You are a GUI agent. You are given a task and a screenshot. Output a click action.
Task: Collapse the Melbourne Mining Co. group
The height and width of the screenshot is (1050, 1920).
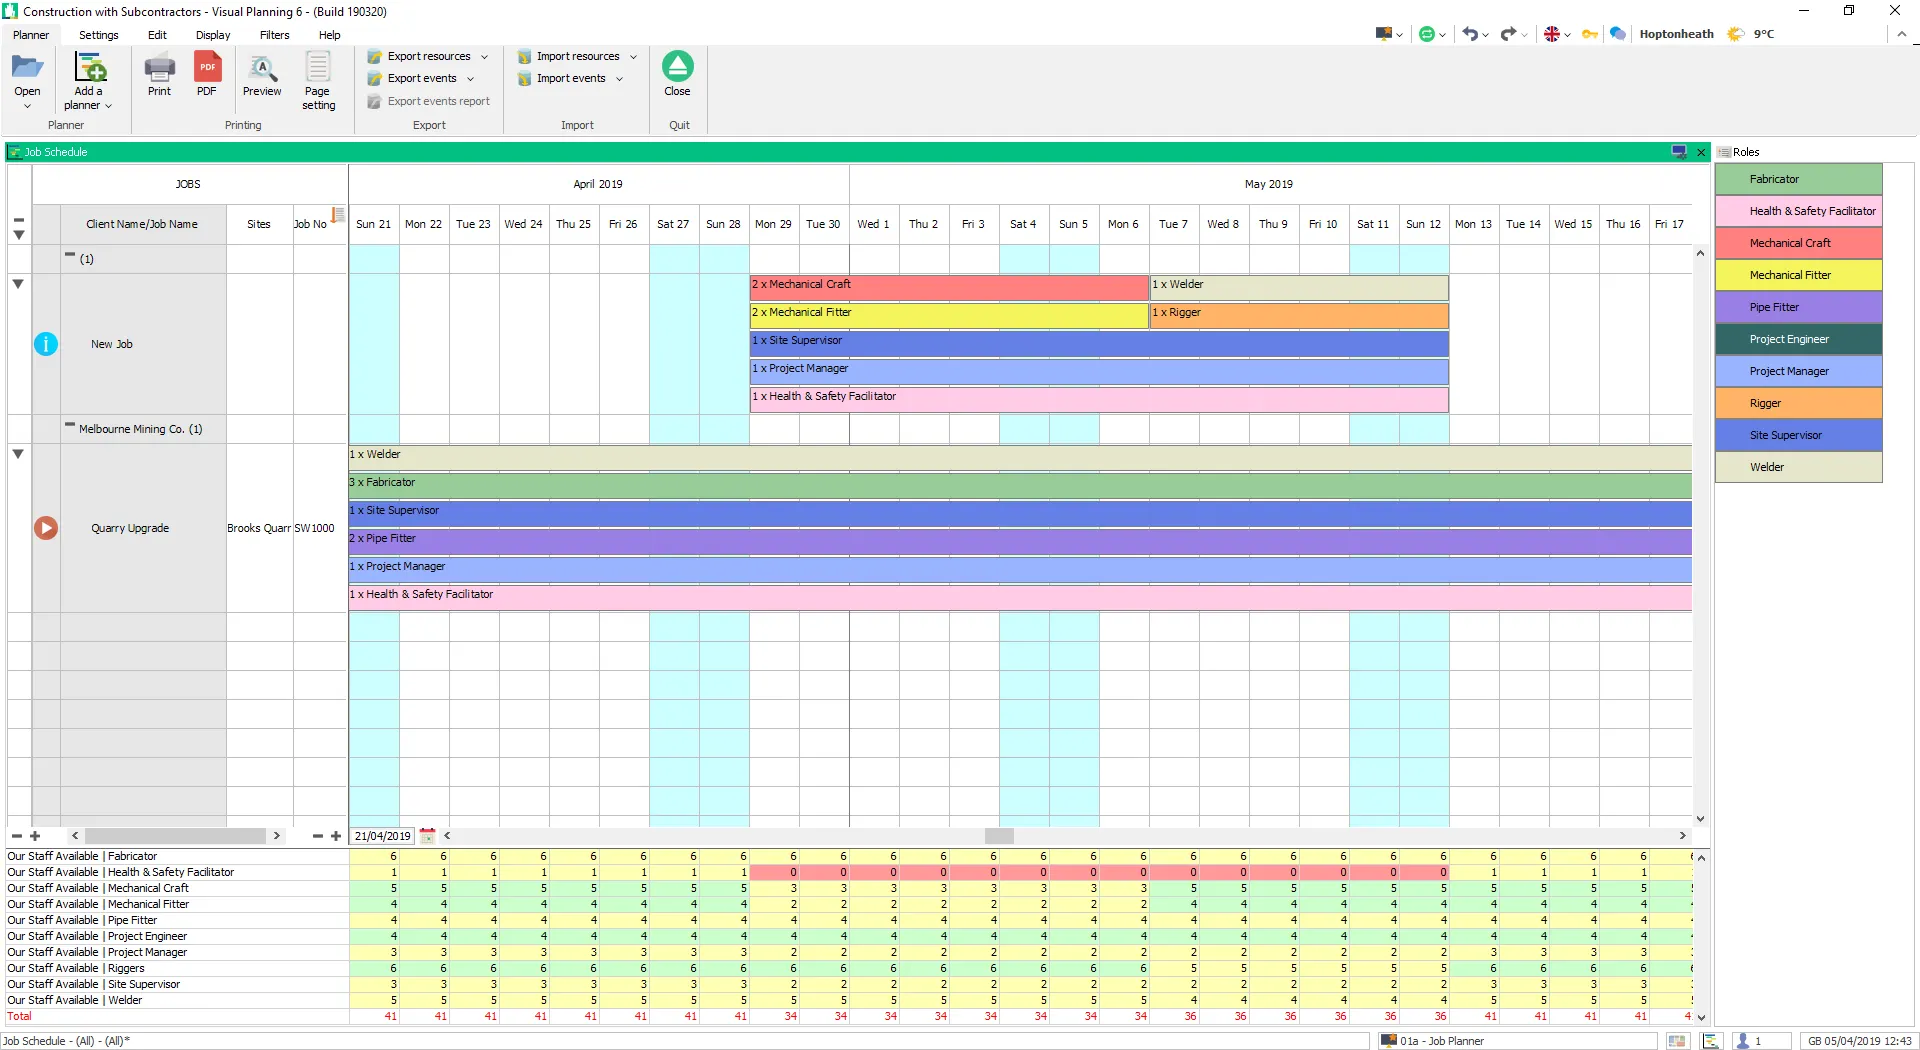(70, 426)
